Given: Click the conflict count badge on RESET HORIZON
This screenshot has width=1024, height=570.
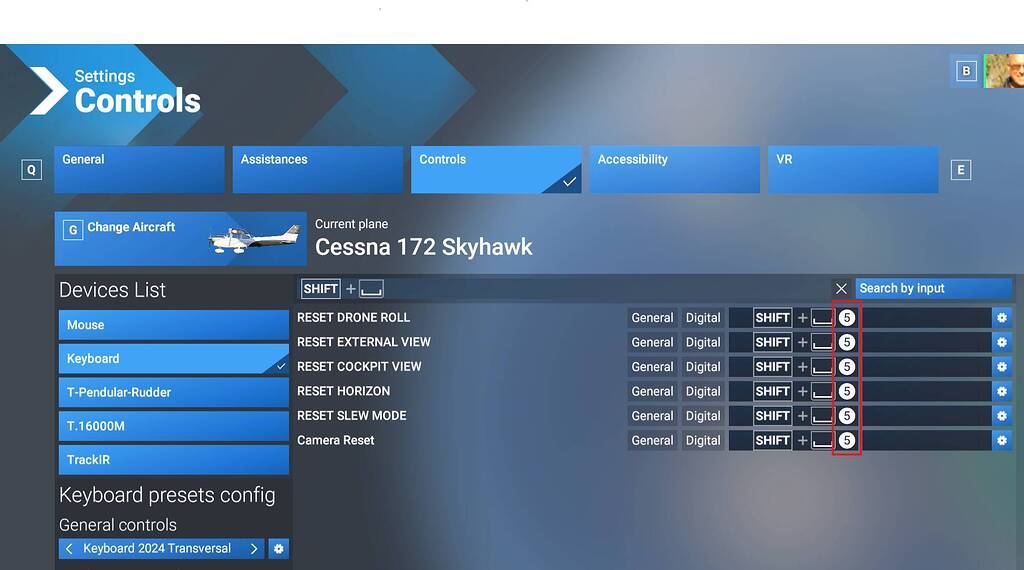Looking at the screenshot, I should (846, 391).
